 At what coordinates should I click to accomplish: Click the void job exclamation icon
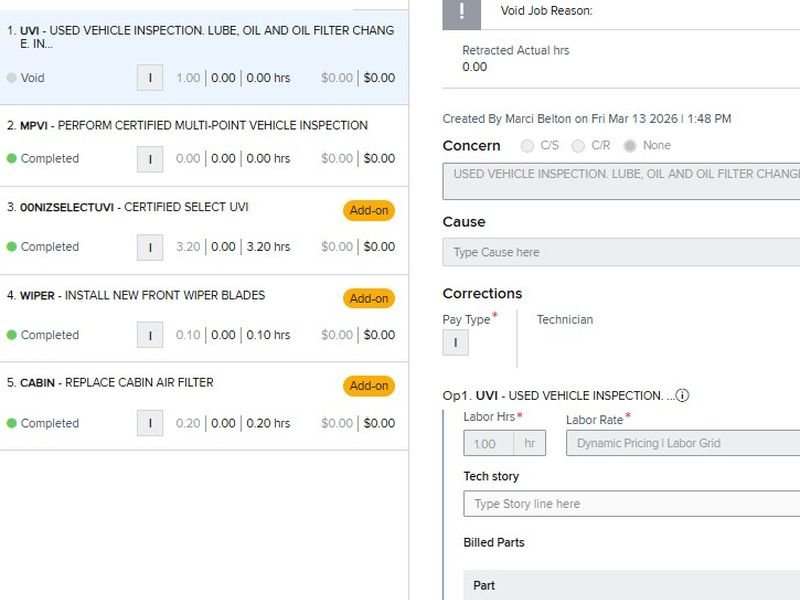461,11
